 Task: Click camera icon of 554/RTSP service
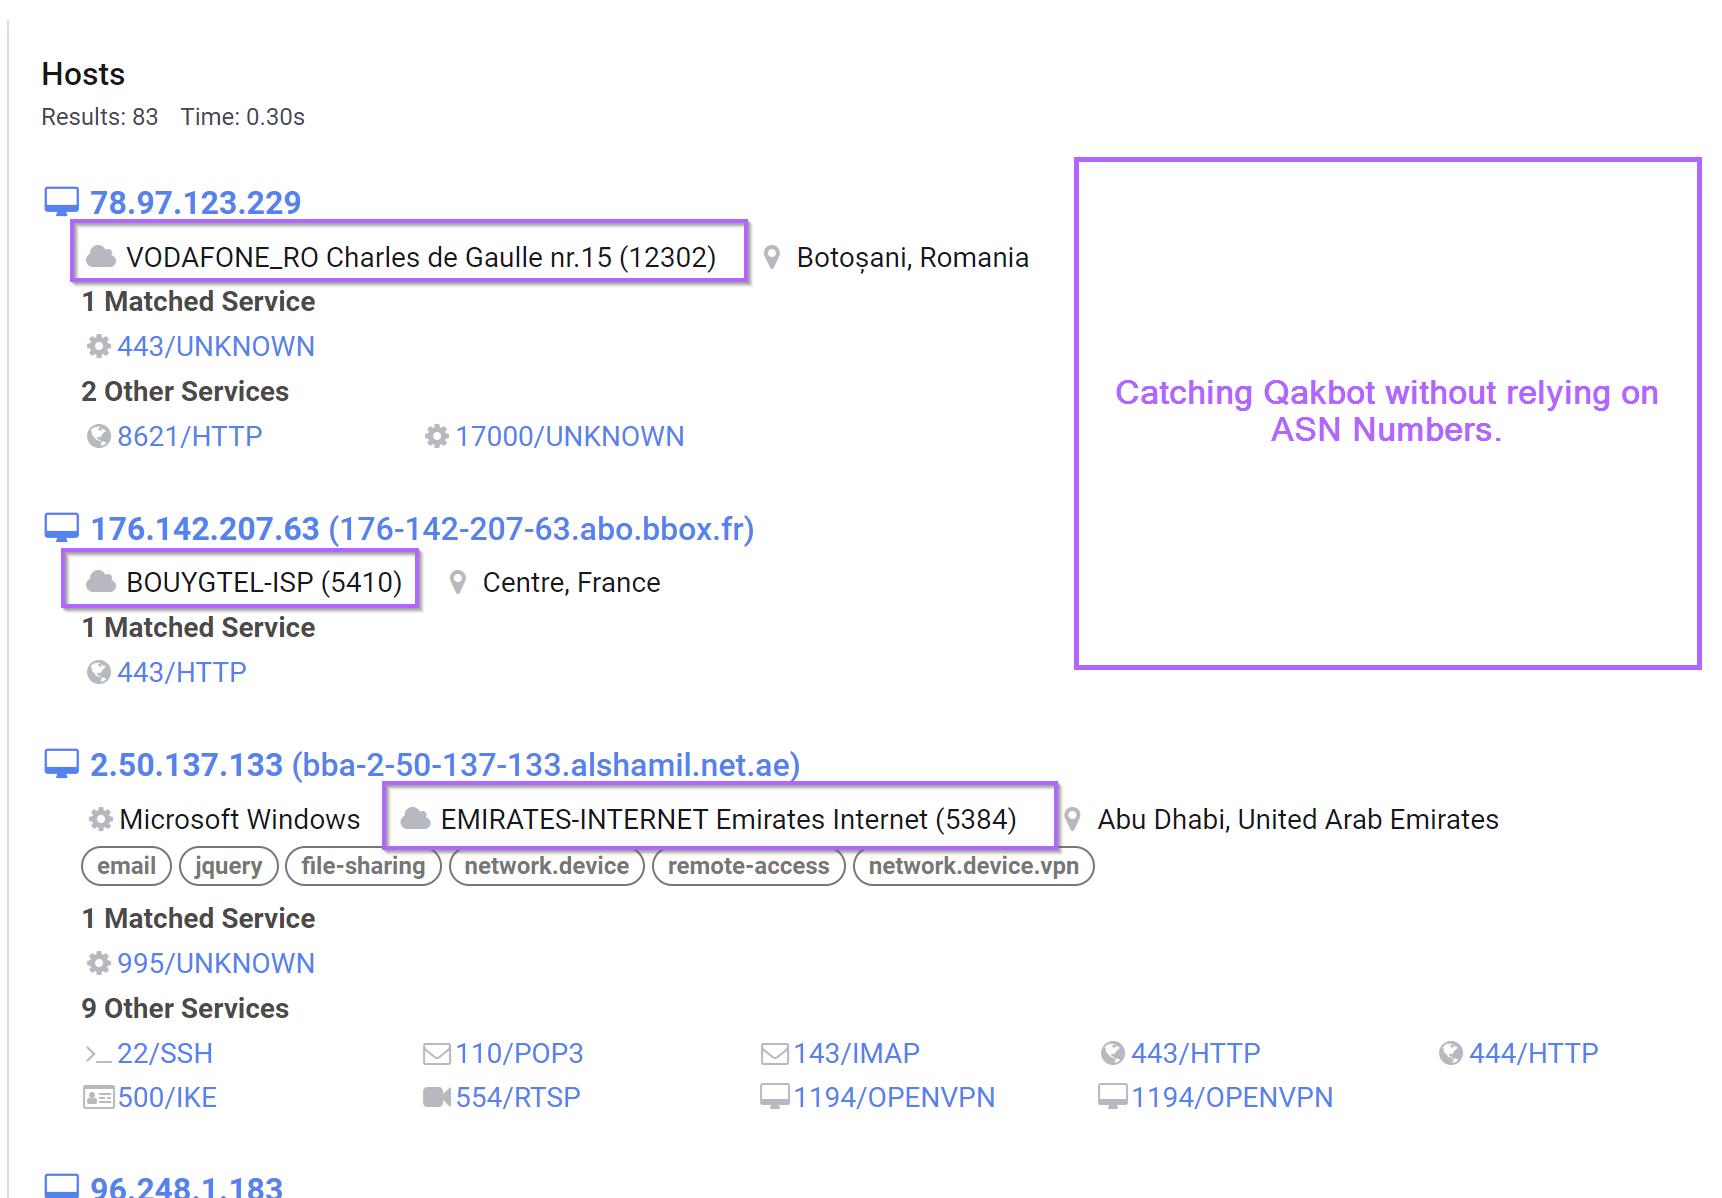click(437, 1098)
